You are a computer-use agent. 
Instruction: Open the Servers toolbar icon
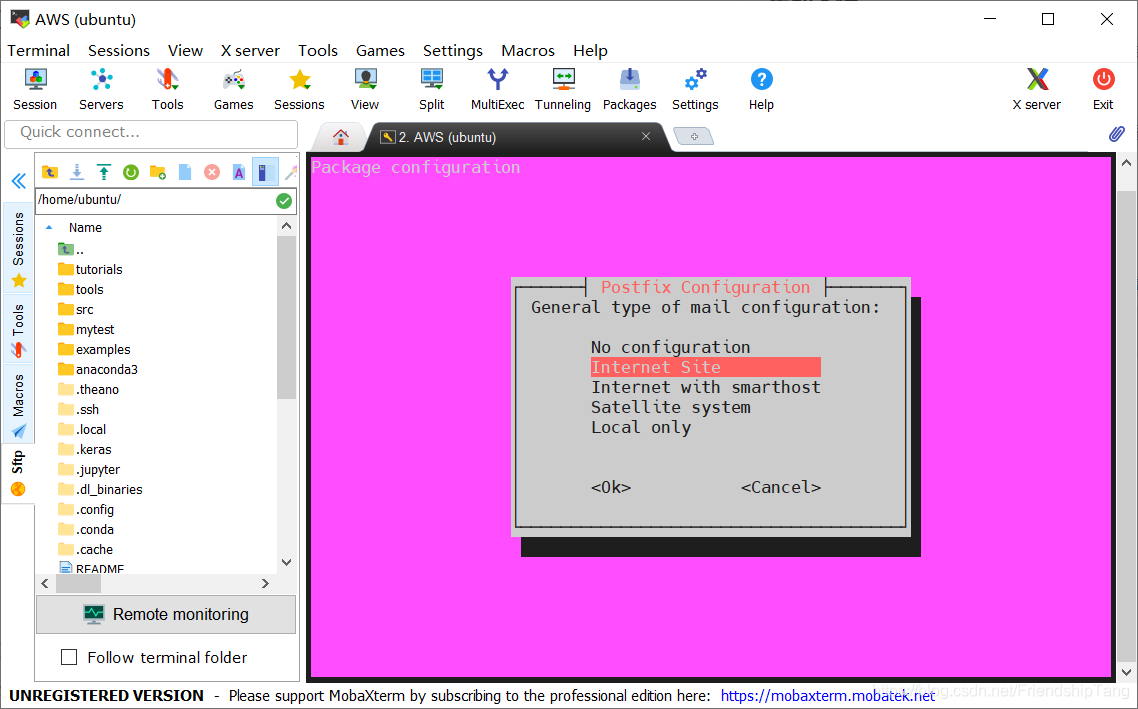(x=101, y=89)
